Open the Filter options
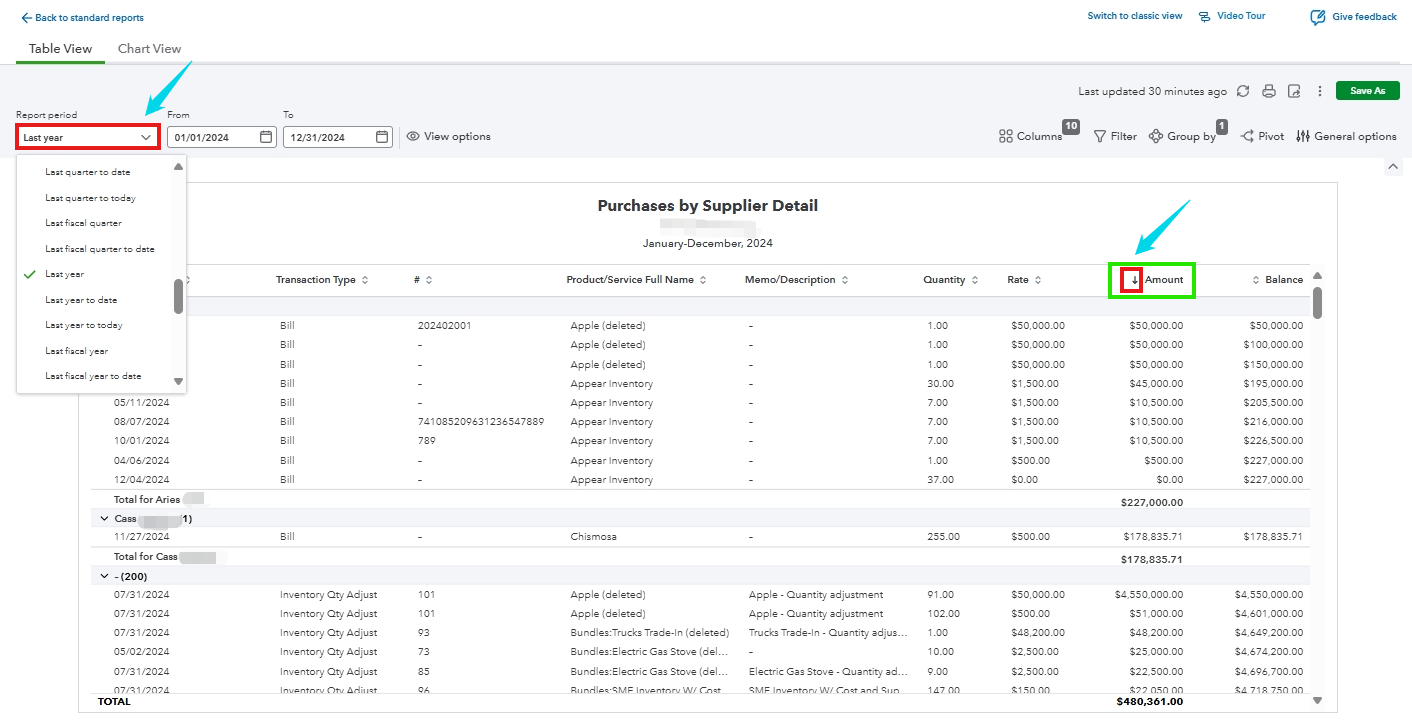The image size is (1412, 722). point(1115,136)
